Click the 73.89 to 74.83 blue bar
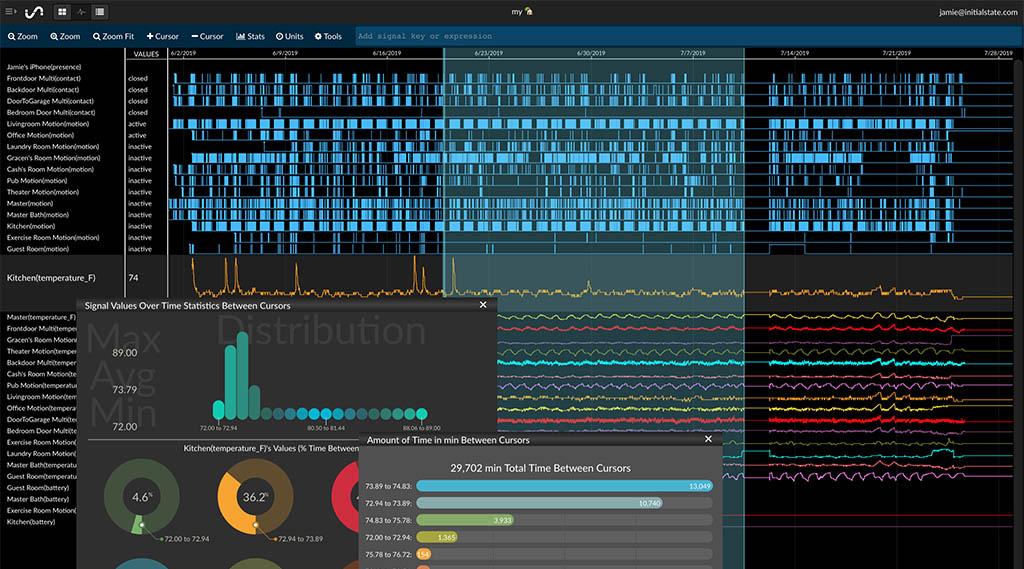The width and height of the screenshot is (1024, 569). click(x=563, y=486)
